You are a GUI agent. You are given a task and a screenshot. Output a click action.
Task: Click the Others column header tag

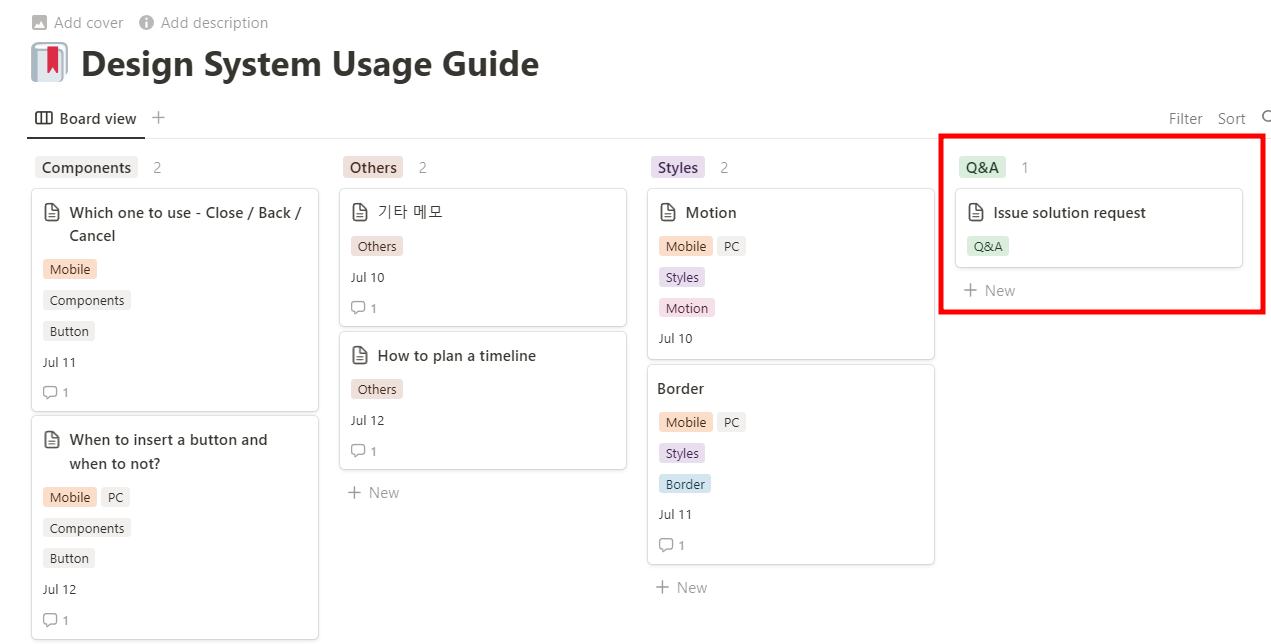pos(373,168)
